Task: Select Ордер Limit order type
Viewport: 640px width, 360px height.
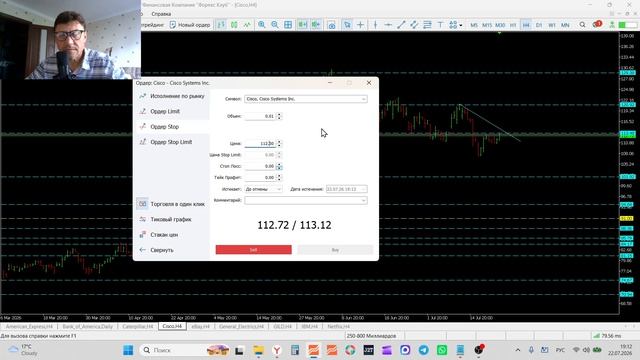Action: (x=172, y=111)
